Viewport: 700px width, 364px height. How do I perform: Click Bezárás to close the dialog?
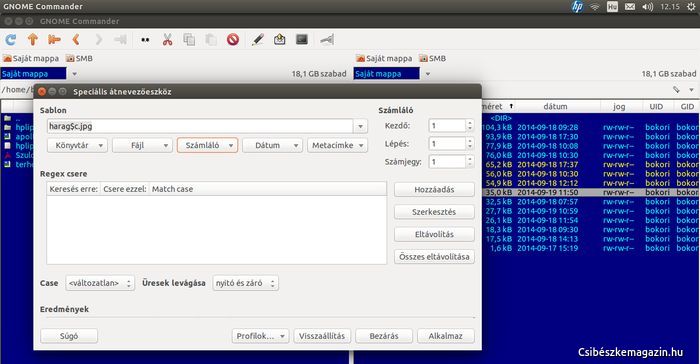[x=384, y=336]
